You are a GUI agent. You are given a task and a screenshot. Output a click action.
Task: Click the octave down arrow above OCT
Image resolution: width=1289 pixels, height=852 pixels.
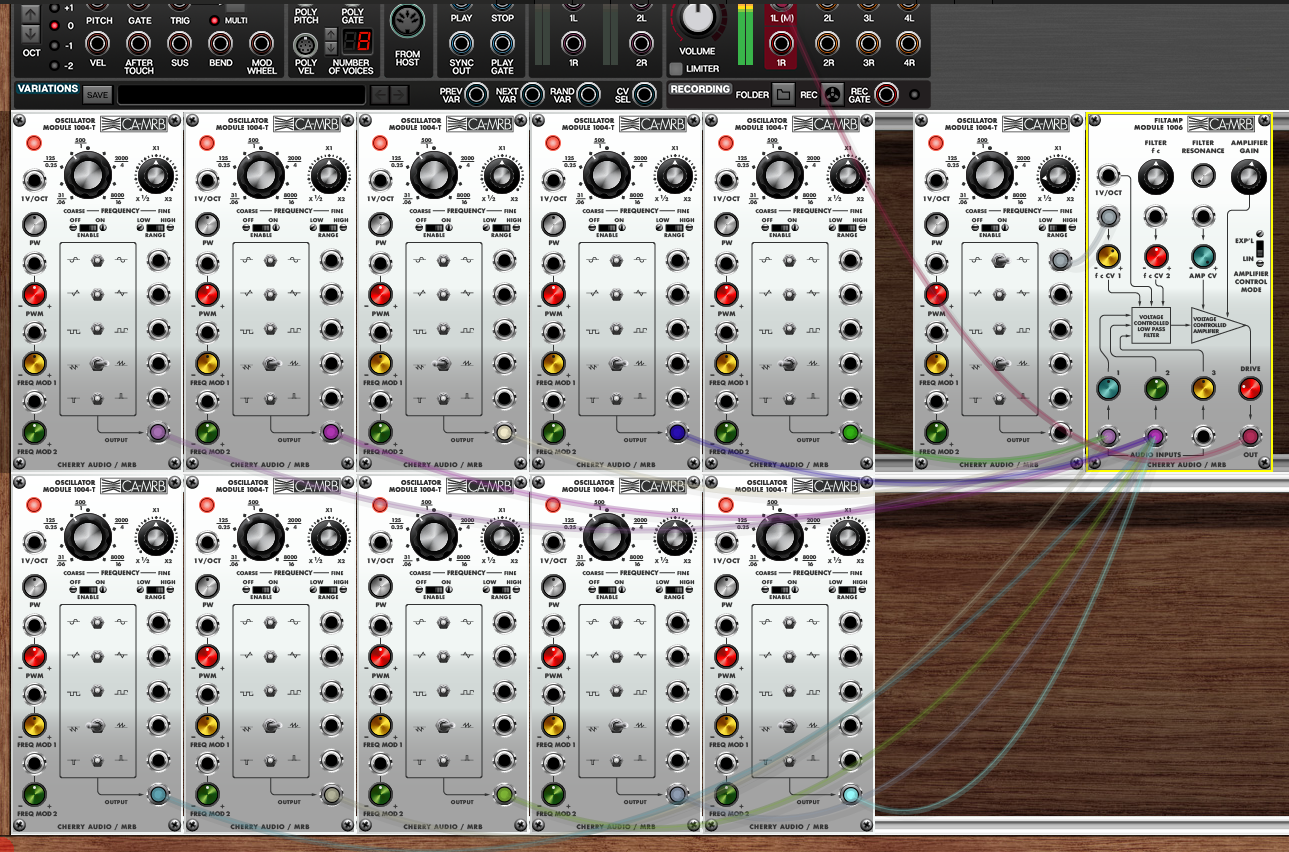(31, 35)
